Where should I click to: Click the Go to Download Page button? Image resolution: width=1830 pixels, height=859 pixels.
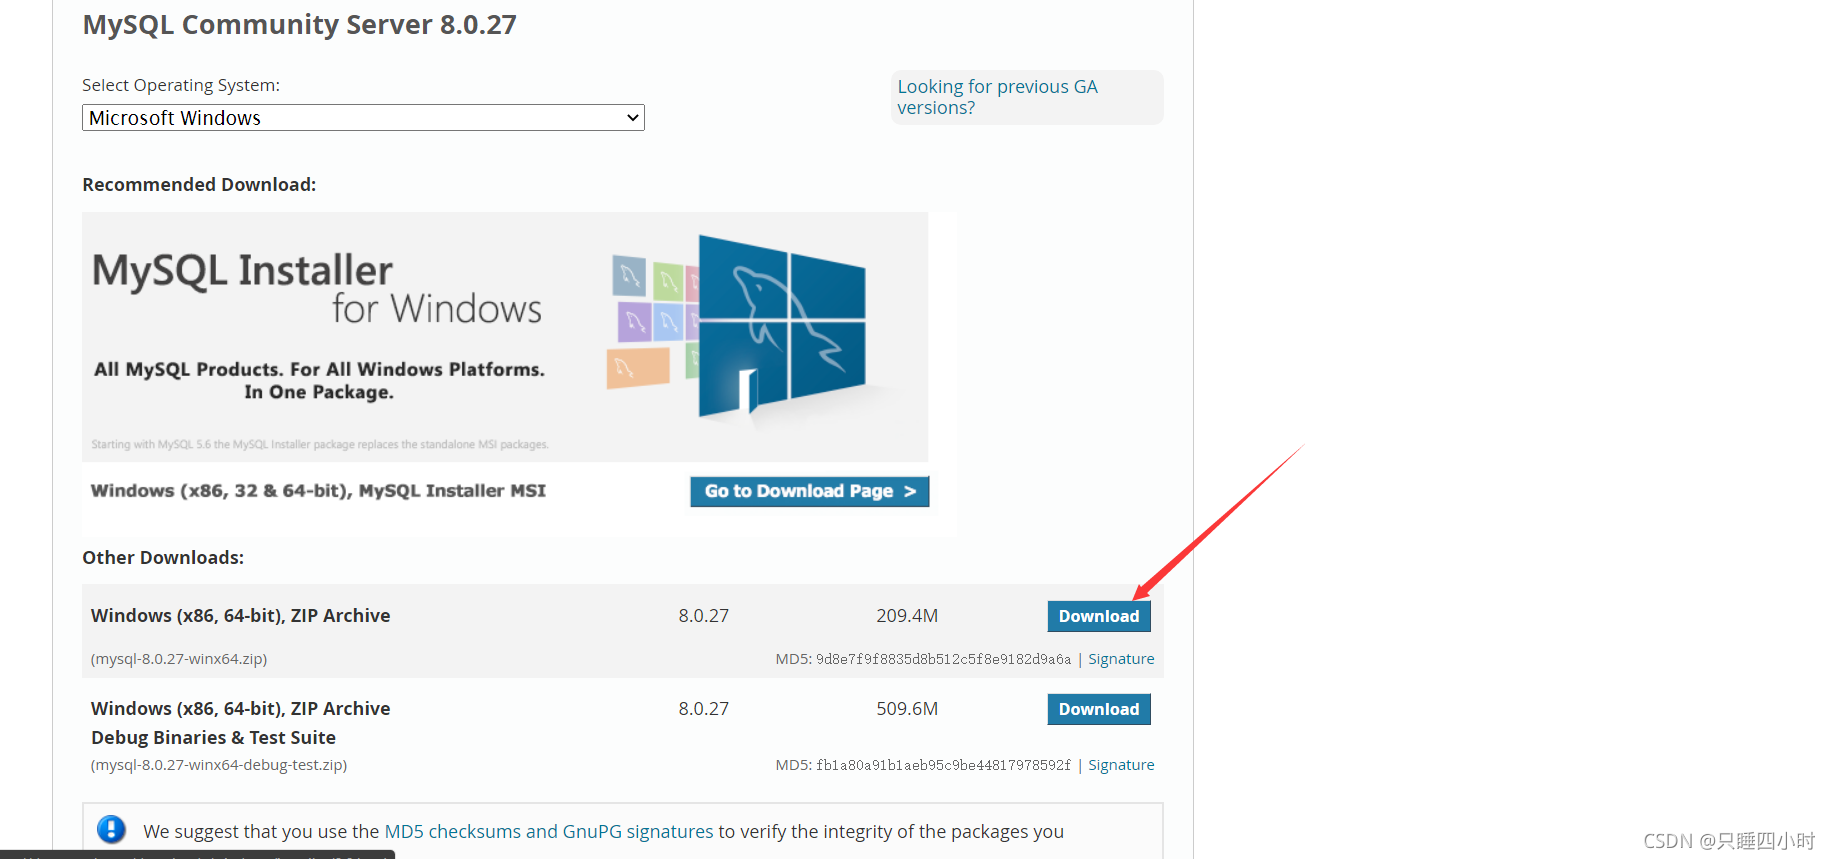[x=810, y=491]
